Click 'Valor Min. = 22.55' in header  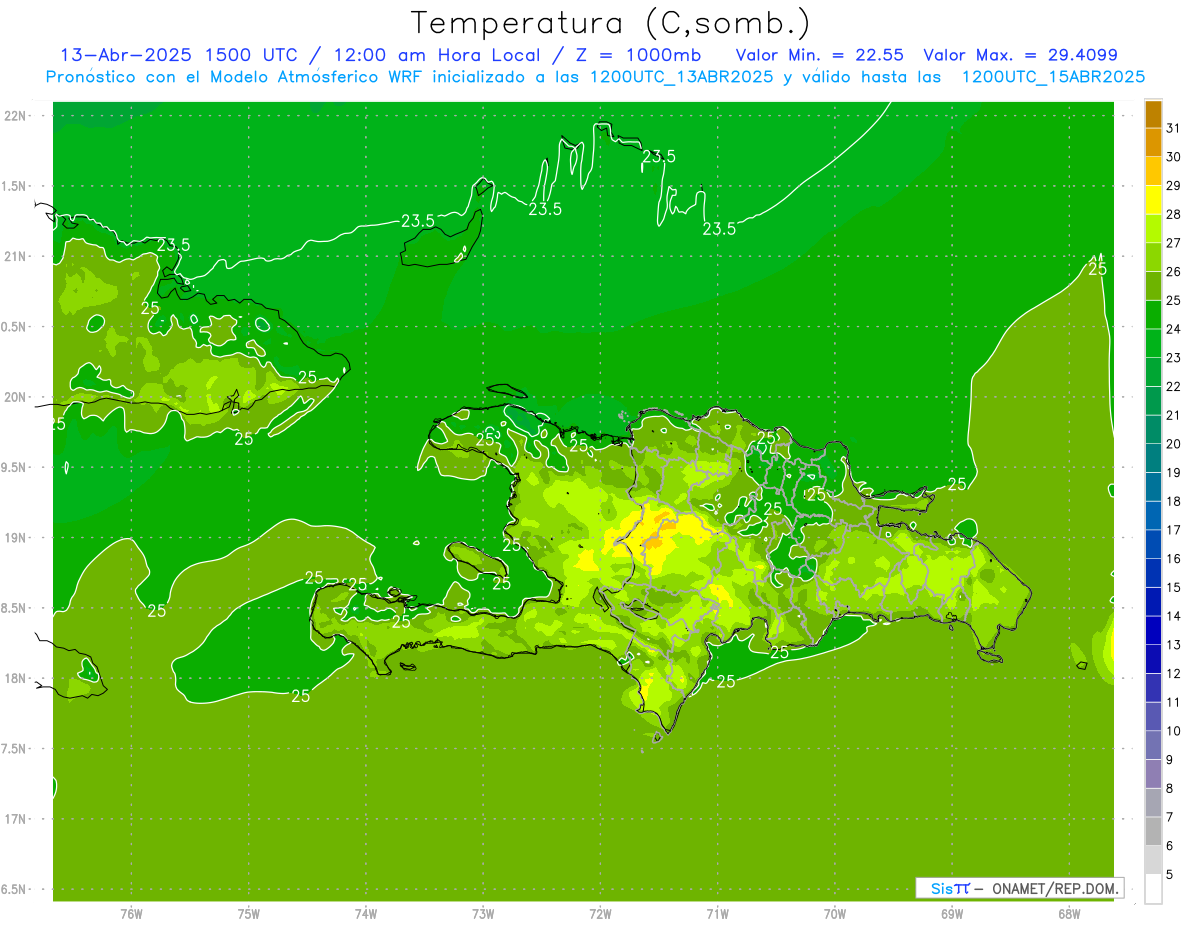[822, 55]
